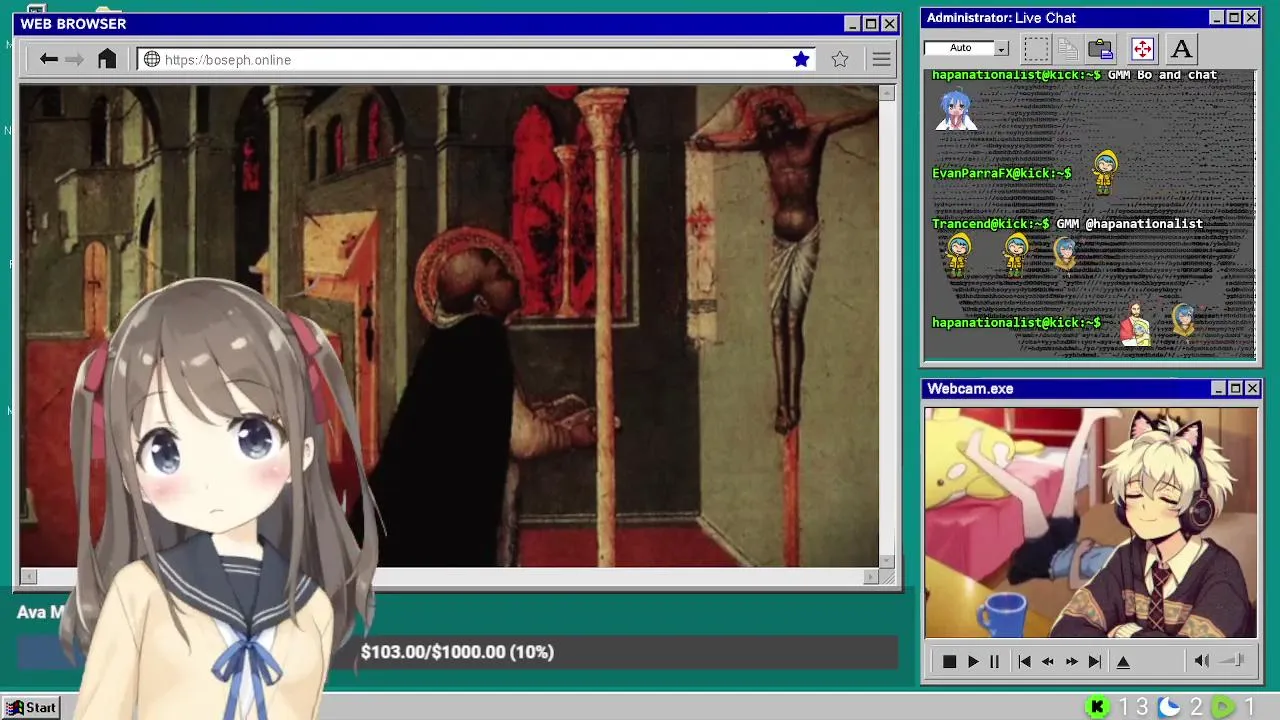The height and width of the screenshot is (720, 1280).
Task: Click the filled blue bookmark star
Action: 801,60
